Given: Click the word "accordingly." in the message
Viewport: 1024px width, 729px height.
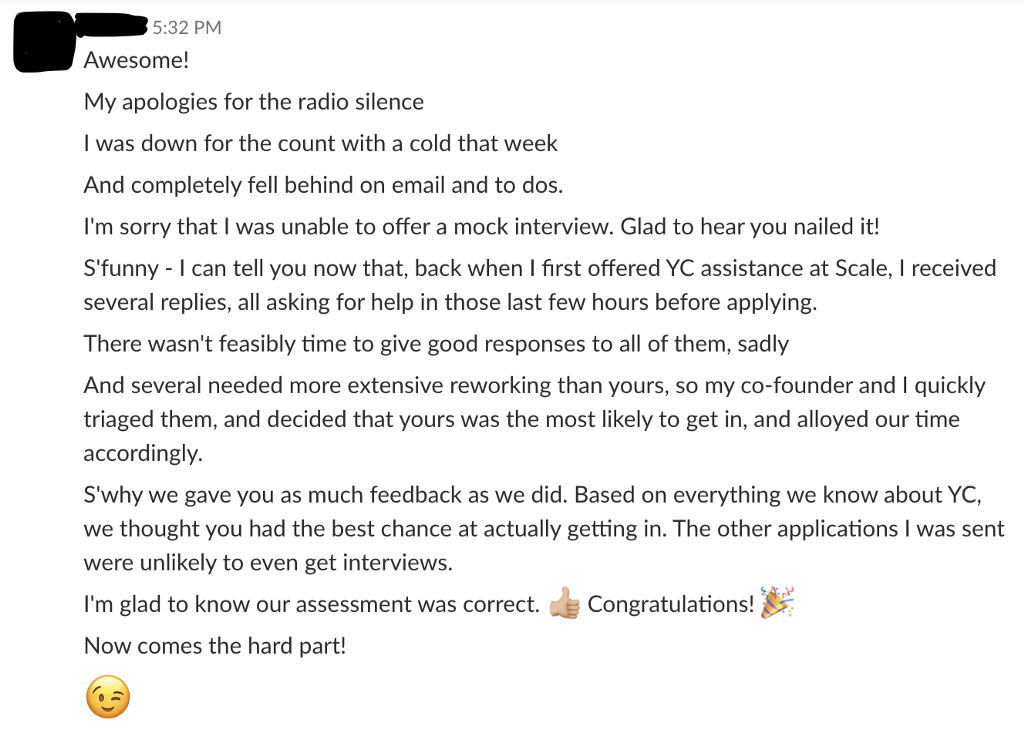Looking at the screenshot, I should (x=143, y=453).
